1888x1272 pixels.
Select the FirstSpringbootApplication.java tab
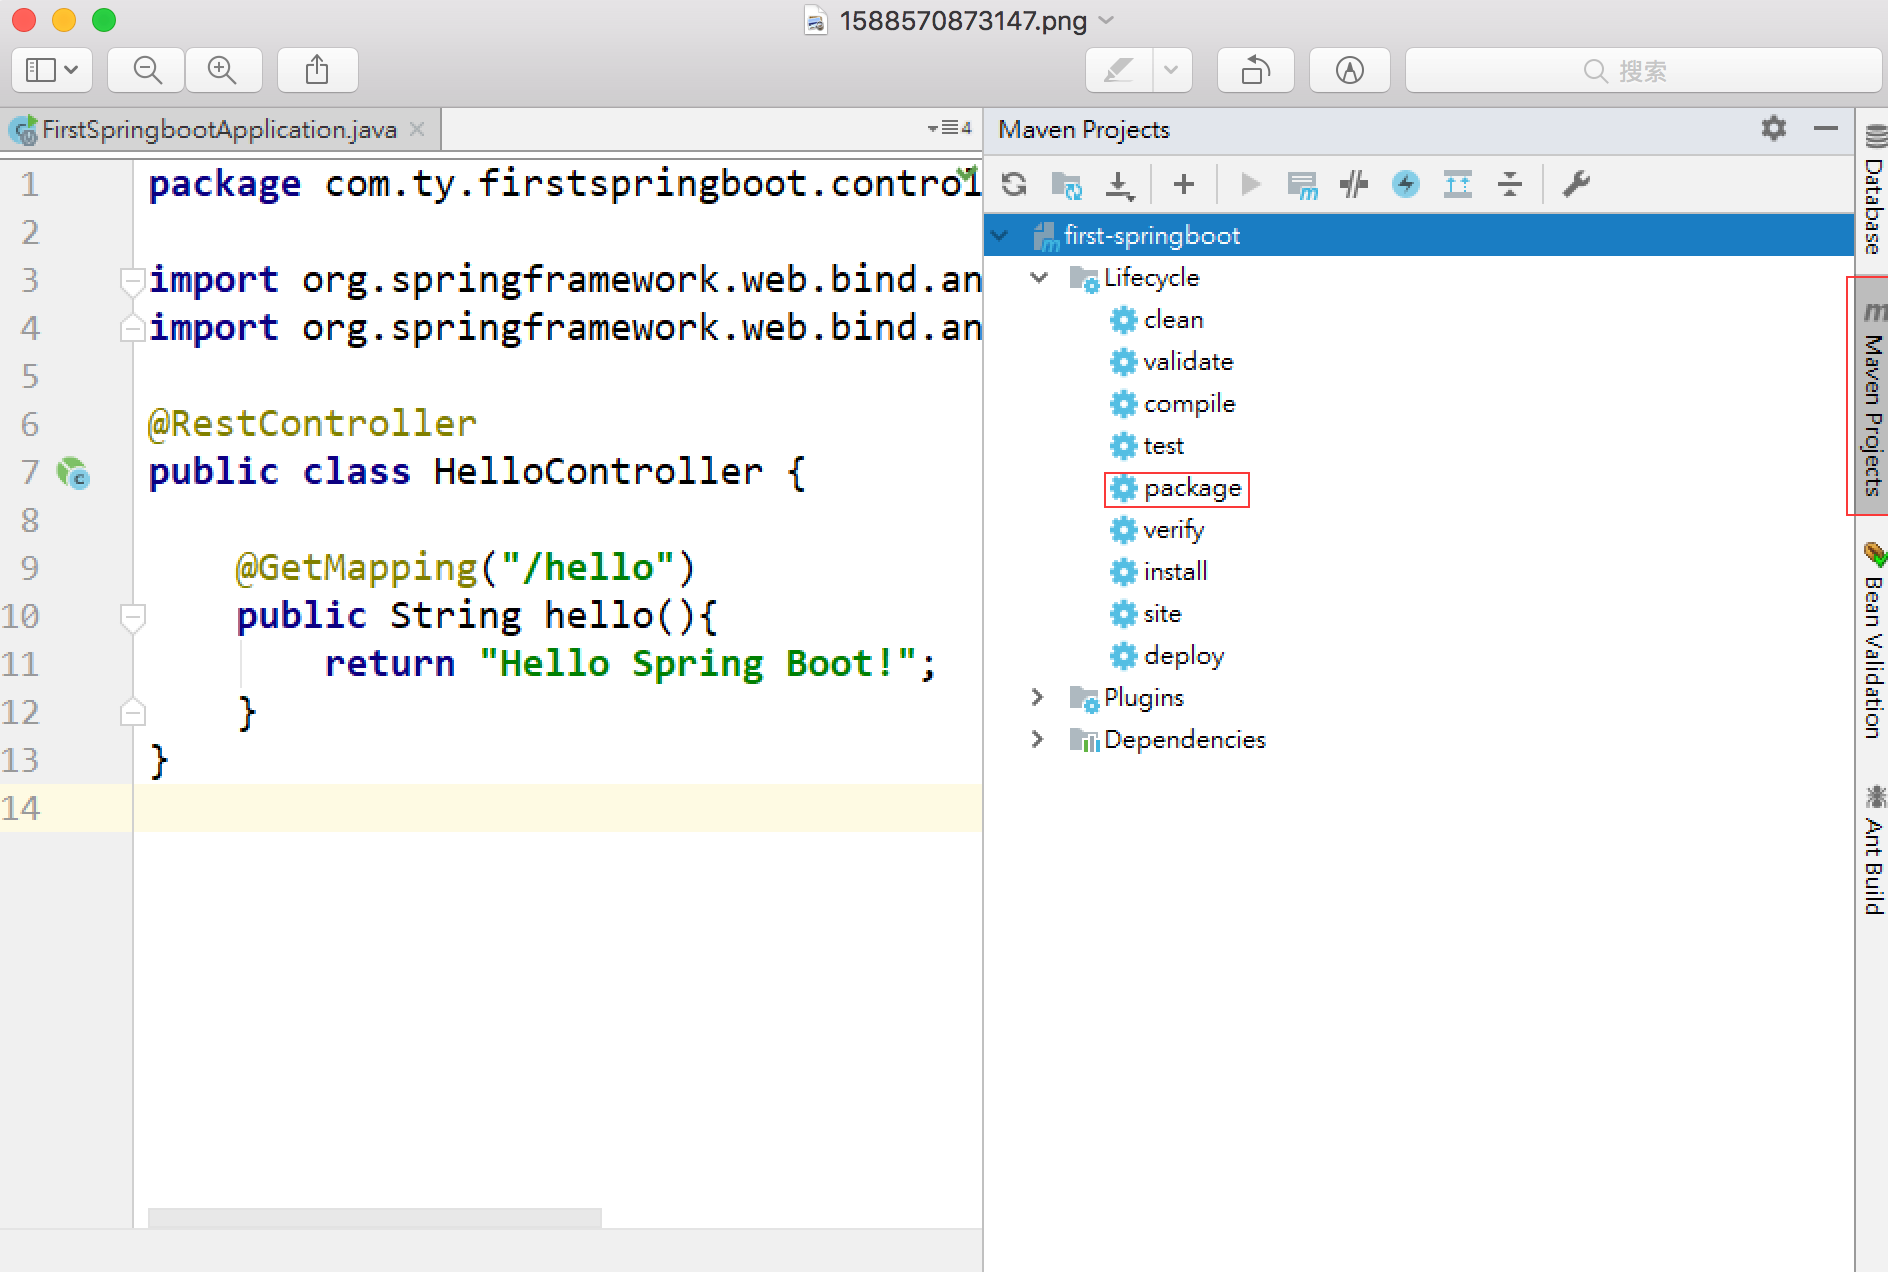point(218,130)
